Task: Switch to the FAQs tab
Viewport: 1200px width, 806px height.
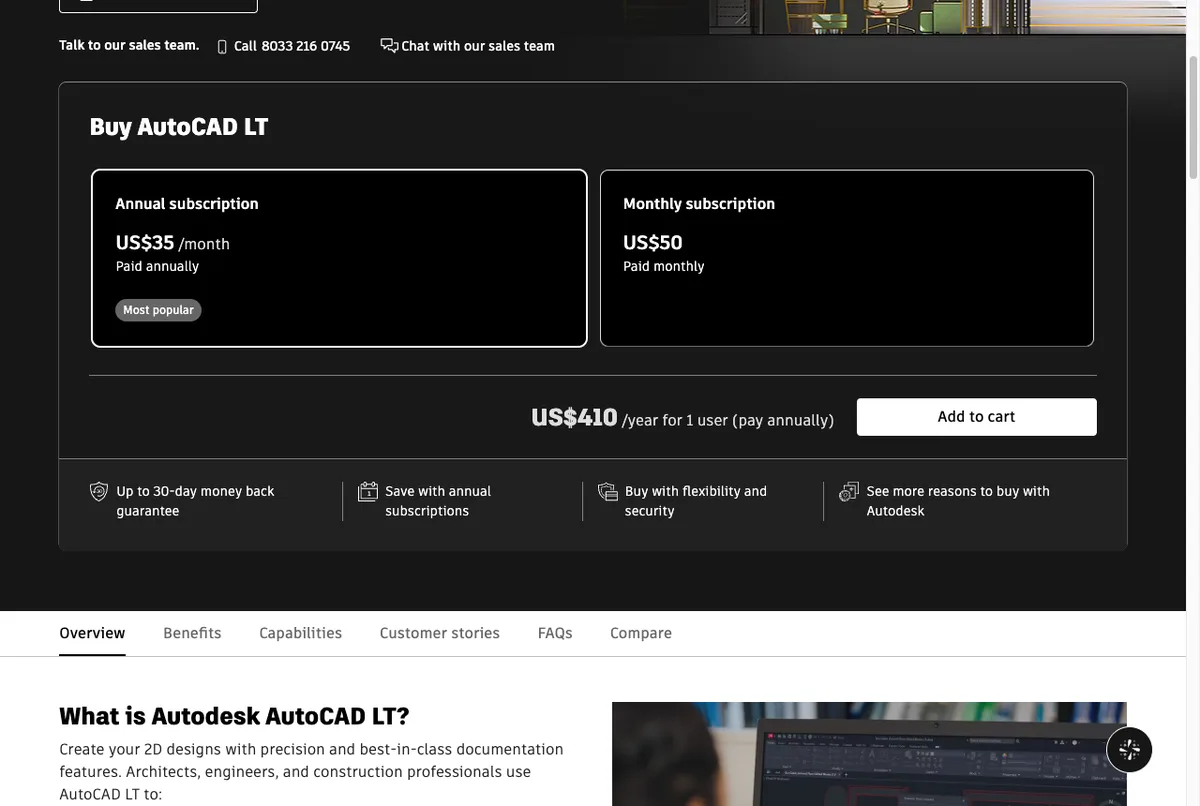Action: pos(555,633)
